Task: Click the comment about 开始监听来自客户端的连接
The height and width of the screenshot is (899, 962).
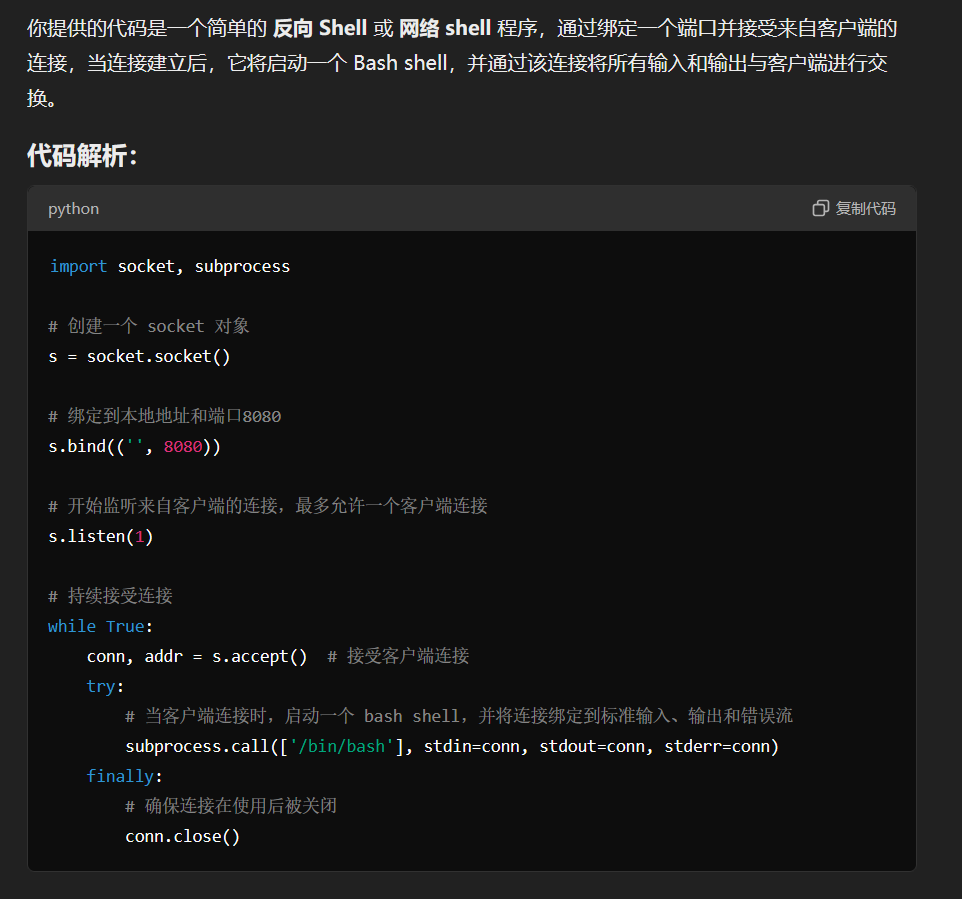Action: click(x=267, y=506)
